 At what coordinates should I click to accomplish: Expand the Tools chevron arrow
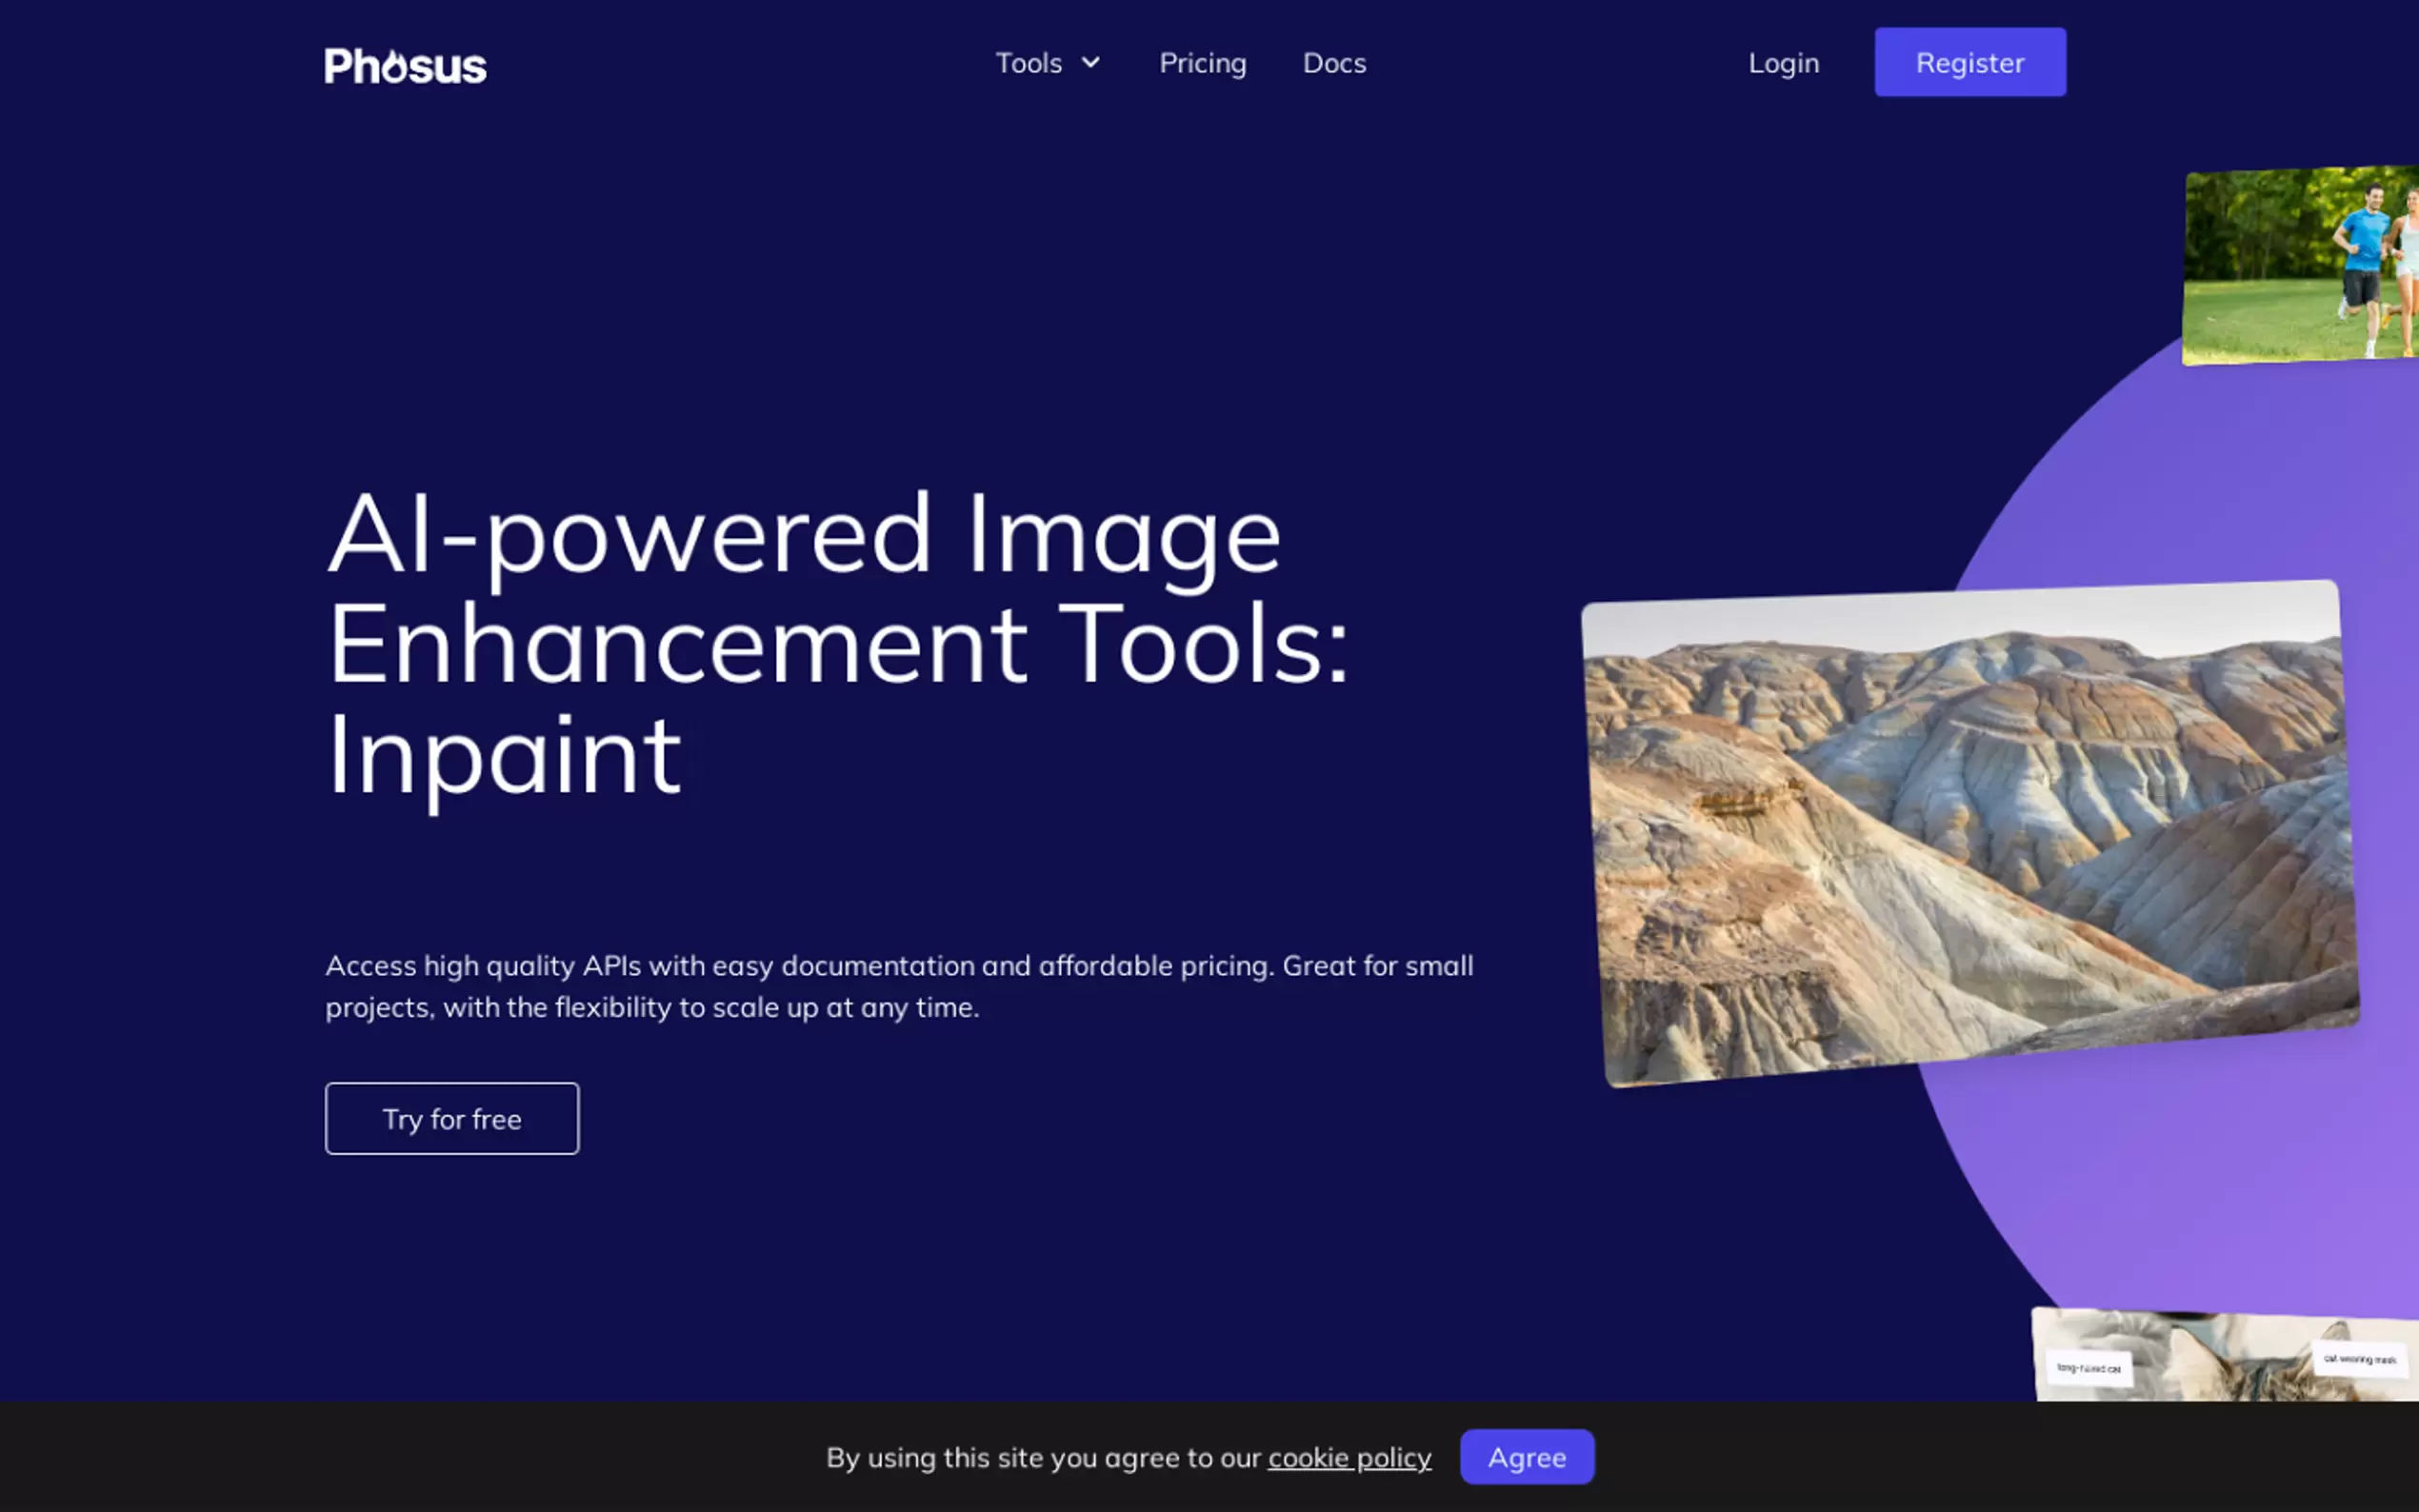click(1091, 62)
